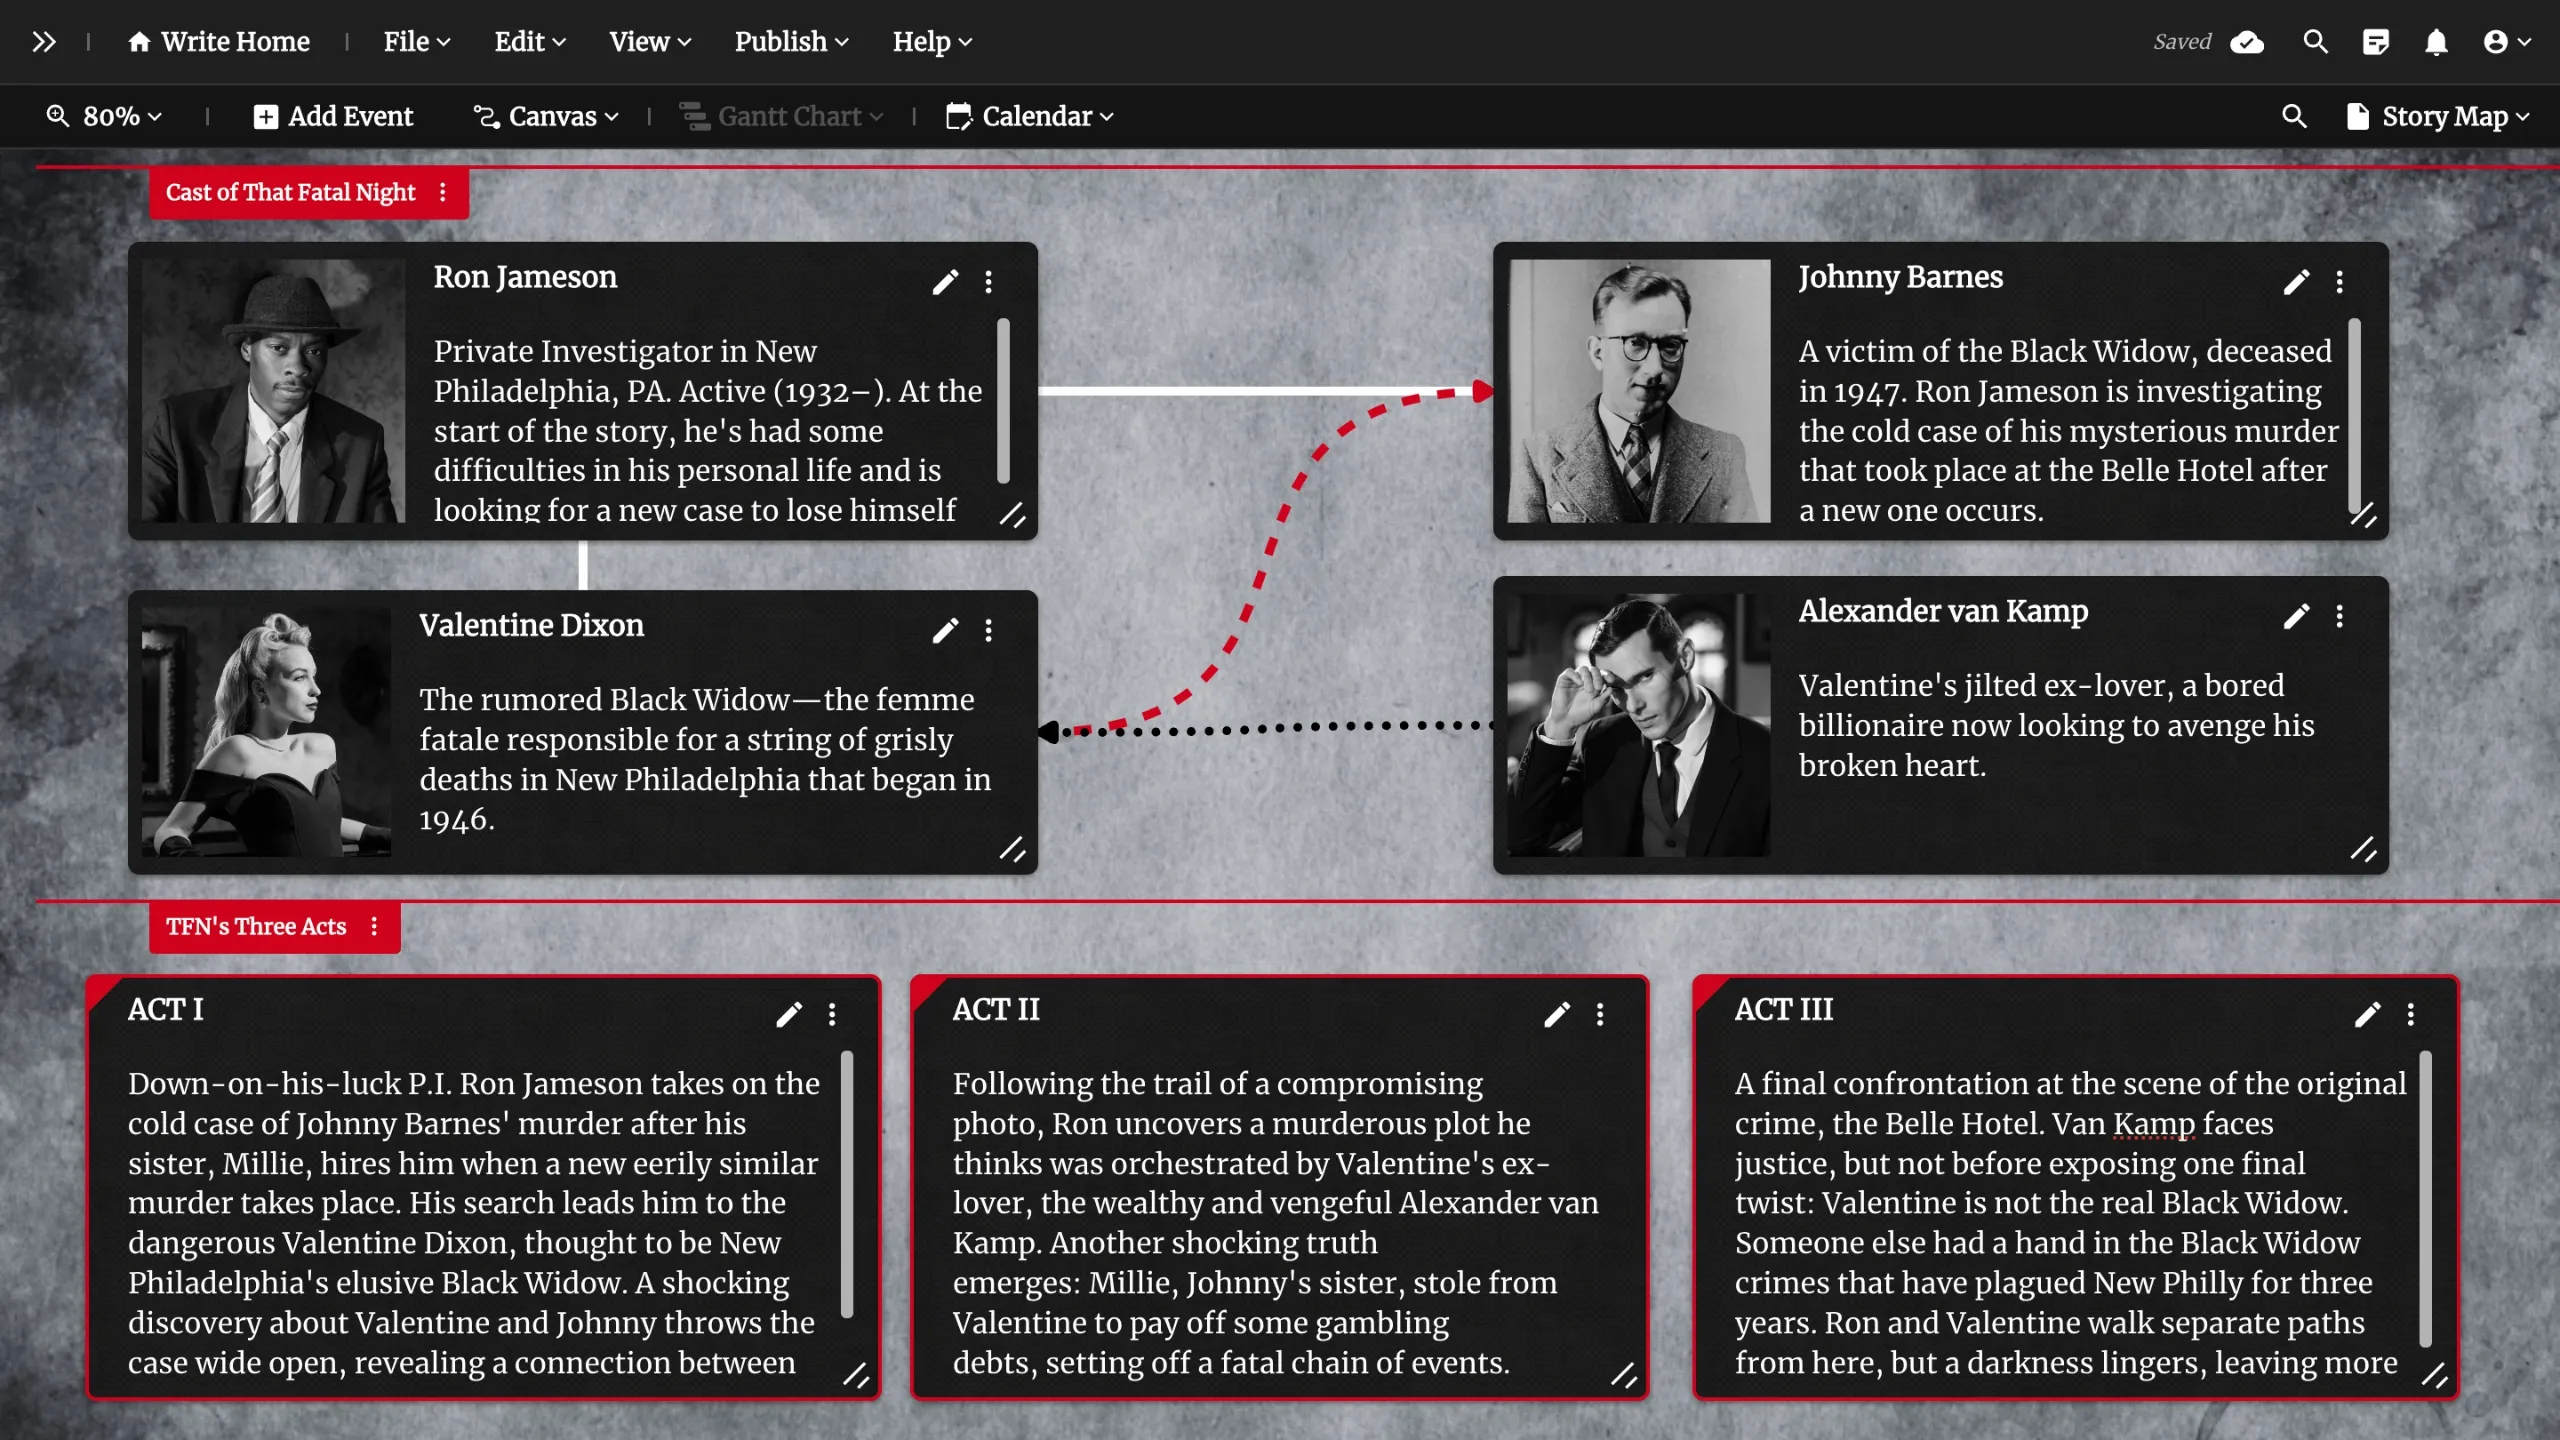Image resolution: width=2560 pixels, height=1440 pixels.
Task: Open the 80% zoom level dropdown
Action: (104, 117)
